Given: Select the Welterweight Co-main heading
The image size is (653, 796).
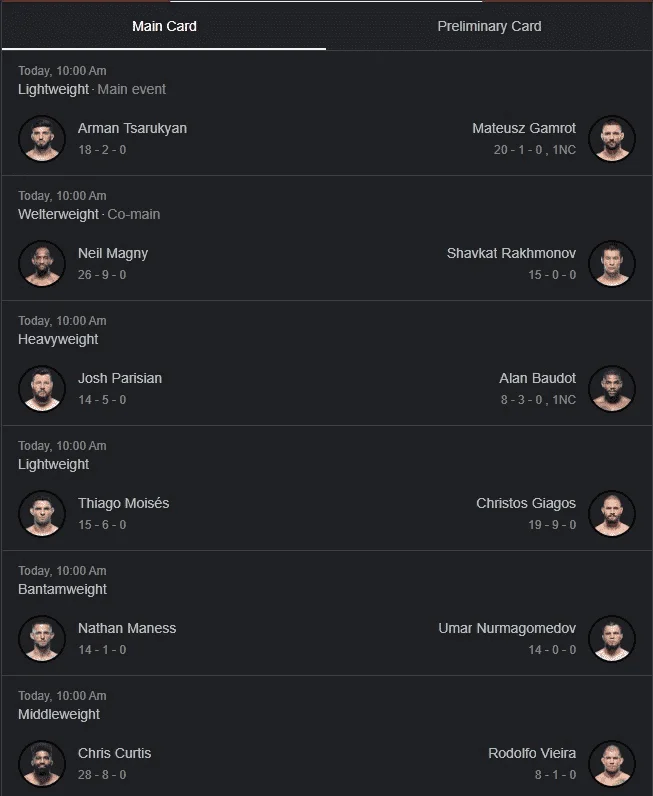Looking at the screenshot, I should pos(89,214).
